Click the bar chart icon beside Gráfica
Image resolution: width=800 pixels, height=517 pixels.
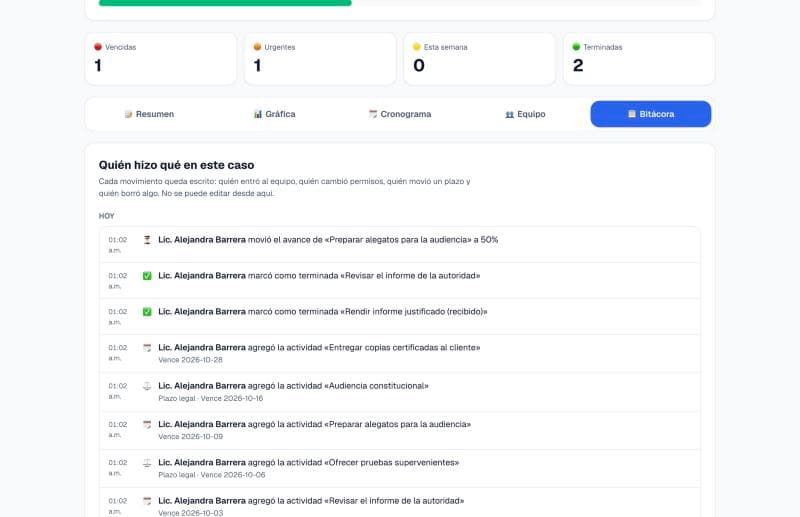pos(258,114)
